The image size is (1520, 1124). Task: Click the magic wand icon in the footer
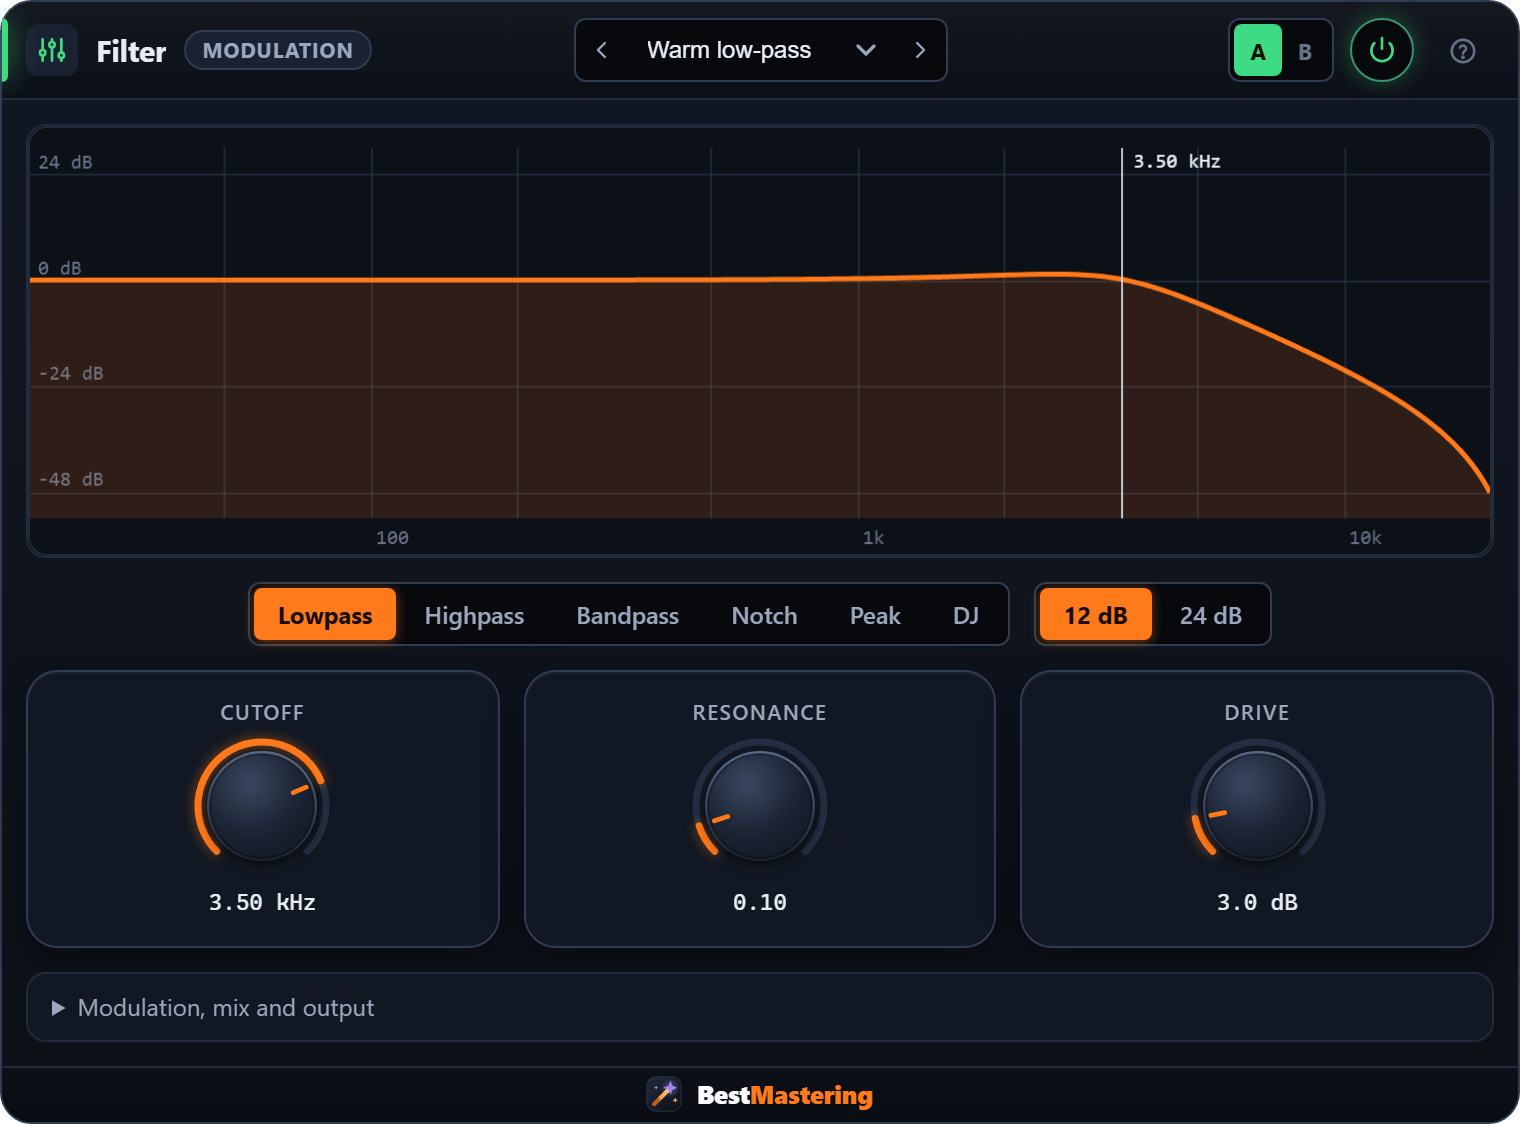664,1094
